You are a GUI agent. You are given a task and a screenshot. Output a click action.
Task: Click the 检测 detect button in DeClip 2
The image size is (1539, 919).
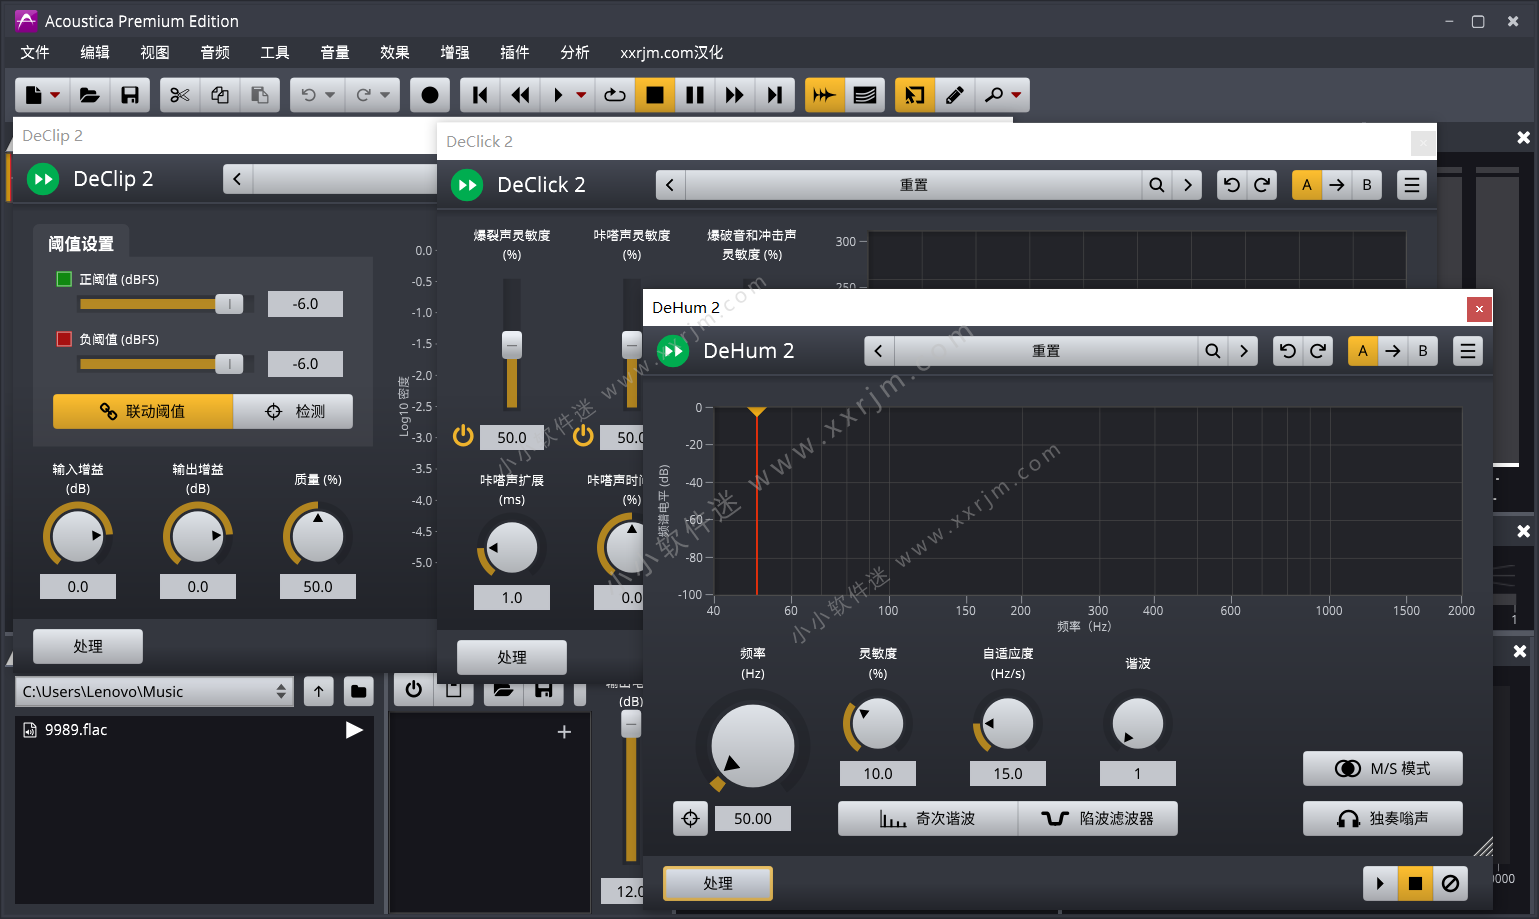click(x=293, y=411)
